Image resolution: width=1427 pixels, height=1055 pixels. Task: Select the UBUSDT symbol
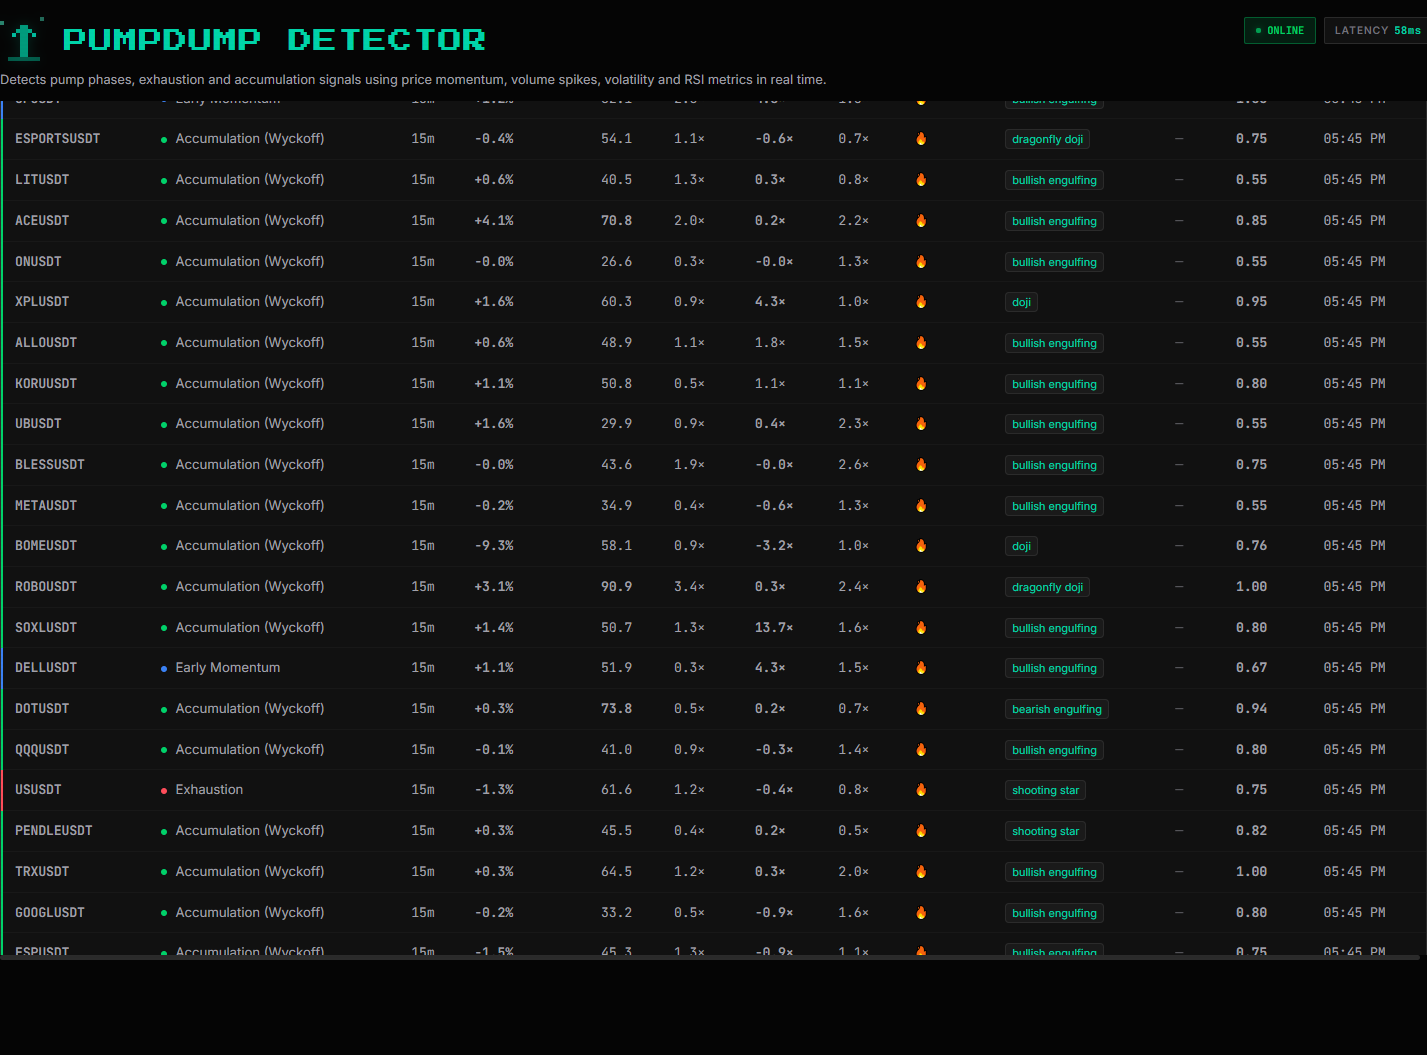coord(38,424)
